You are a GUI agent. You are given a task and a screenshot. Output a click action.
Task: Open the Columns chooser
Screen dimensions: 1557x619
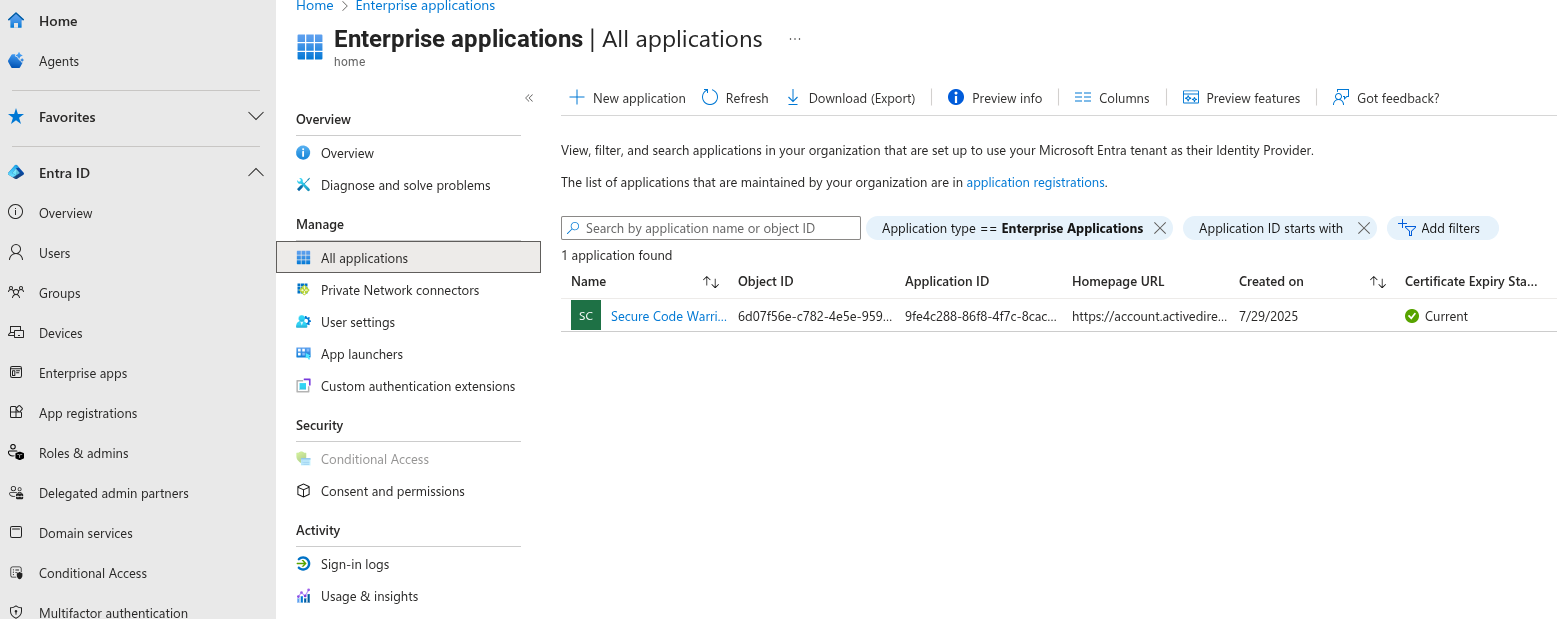click(x=1112, y=98)
